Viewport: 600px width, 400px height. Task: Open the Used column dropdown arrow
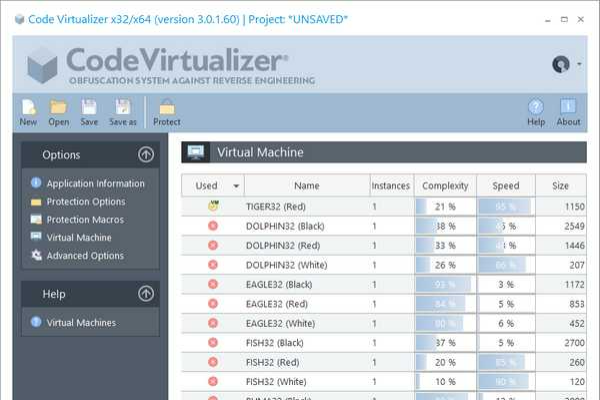pyautogui.click(x=236, y=186)
